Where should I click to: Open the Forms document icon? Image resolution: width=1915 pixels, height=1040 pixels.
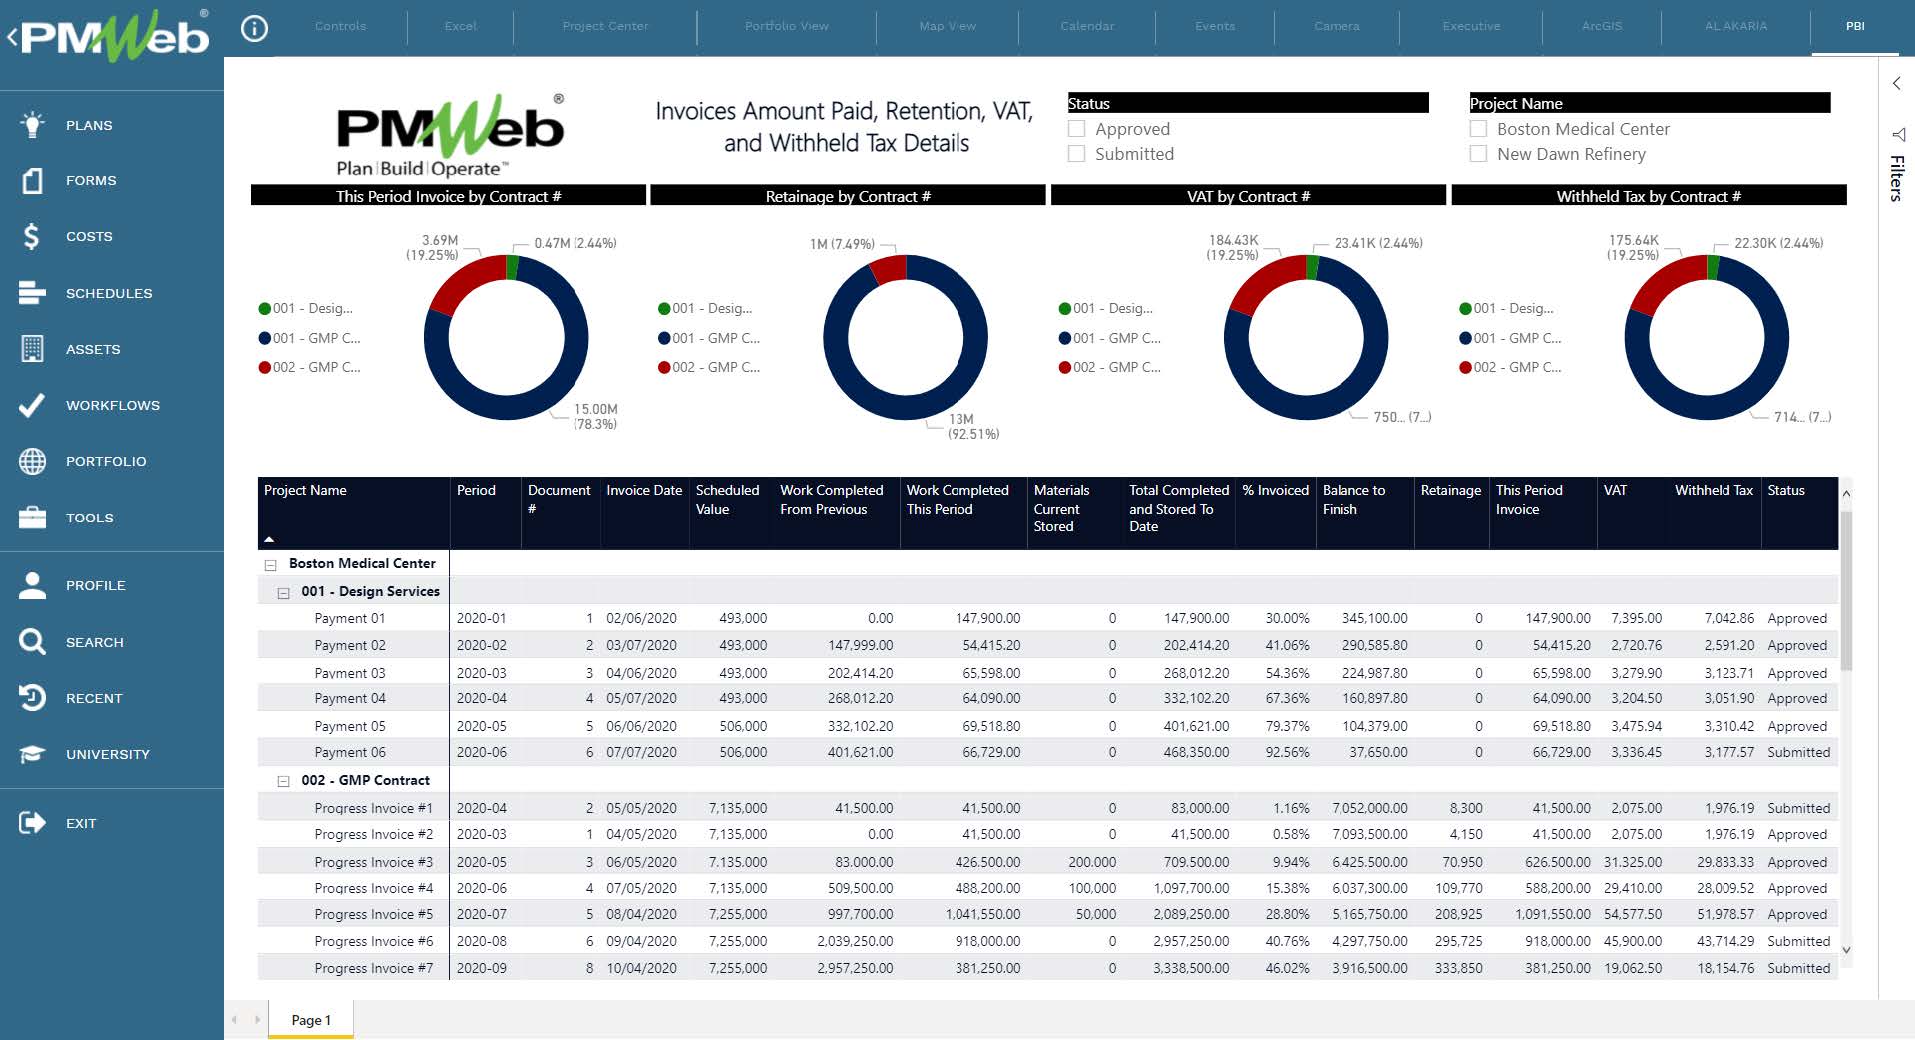click(33, 180)
